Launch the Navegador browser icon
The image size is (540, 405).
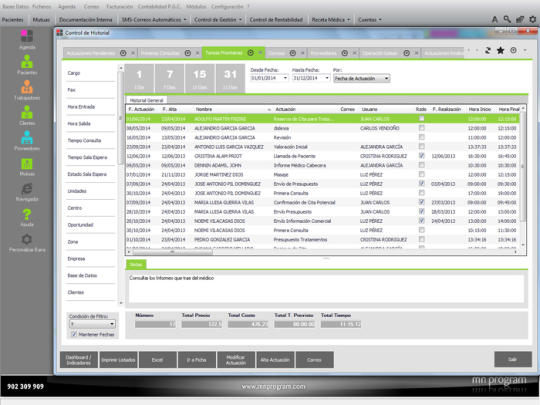27,189
